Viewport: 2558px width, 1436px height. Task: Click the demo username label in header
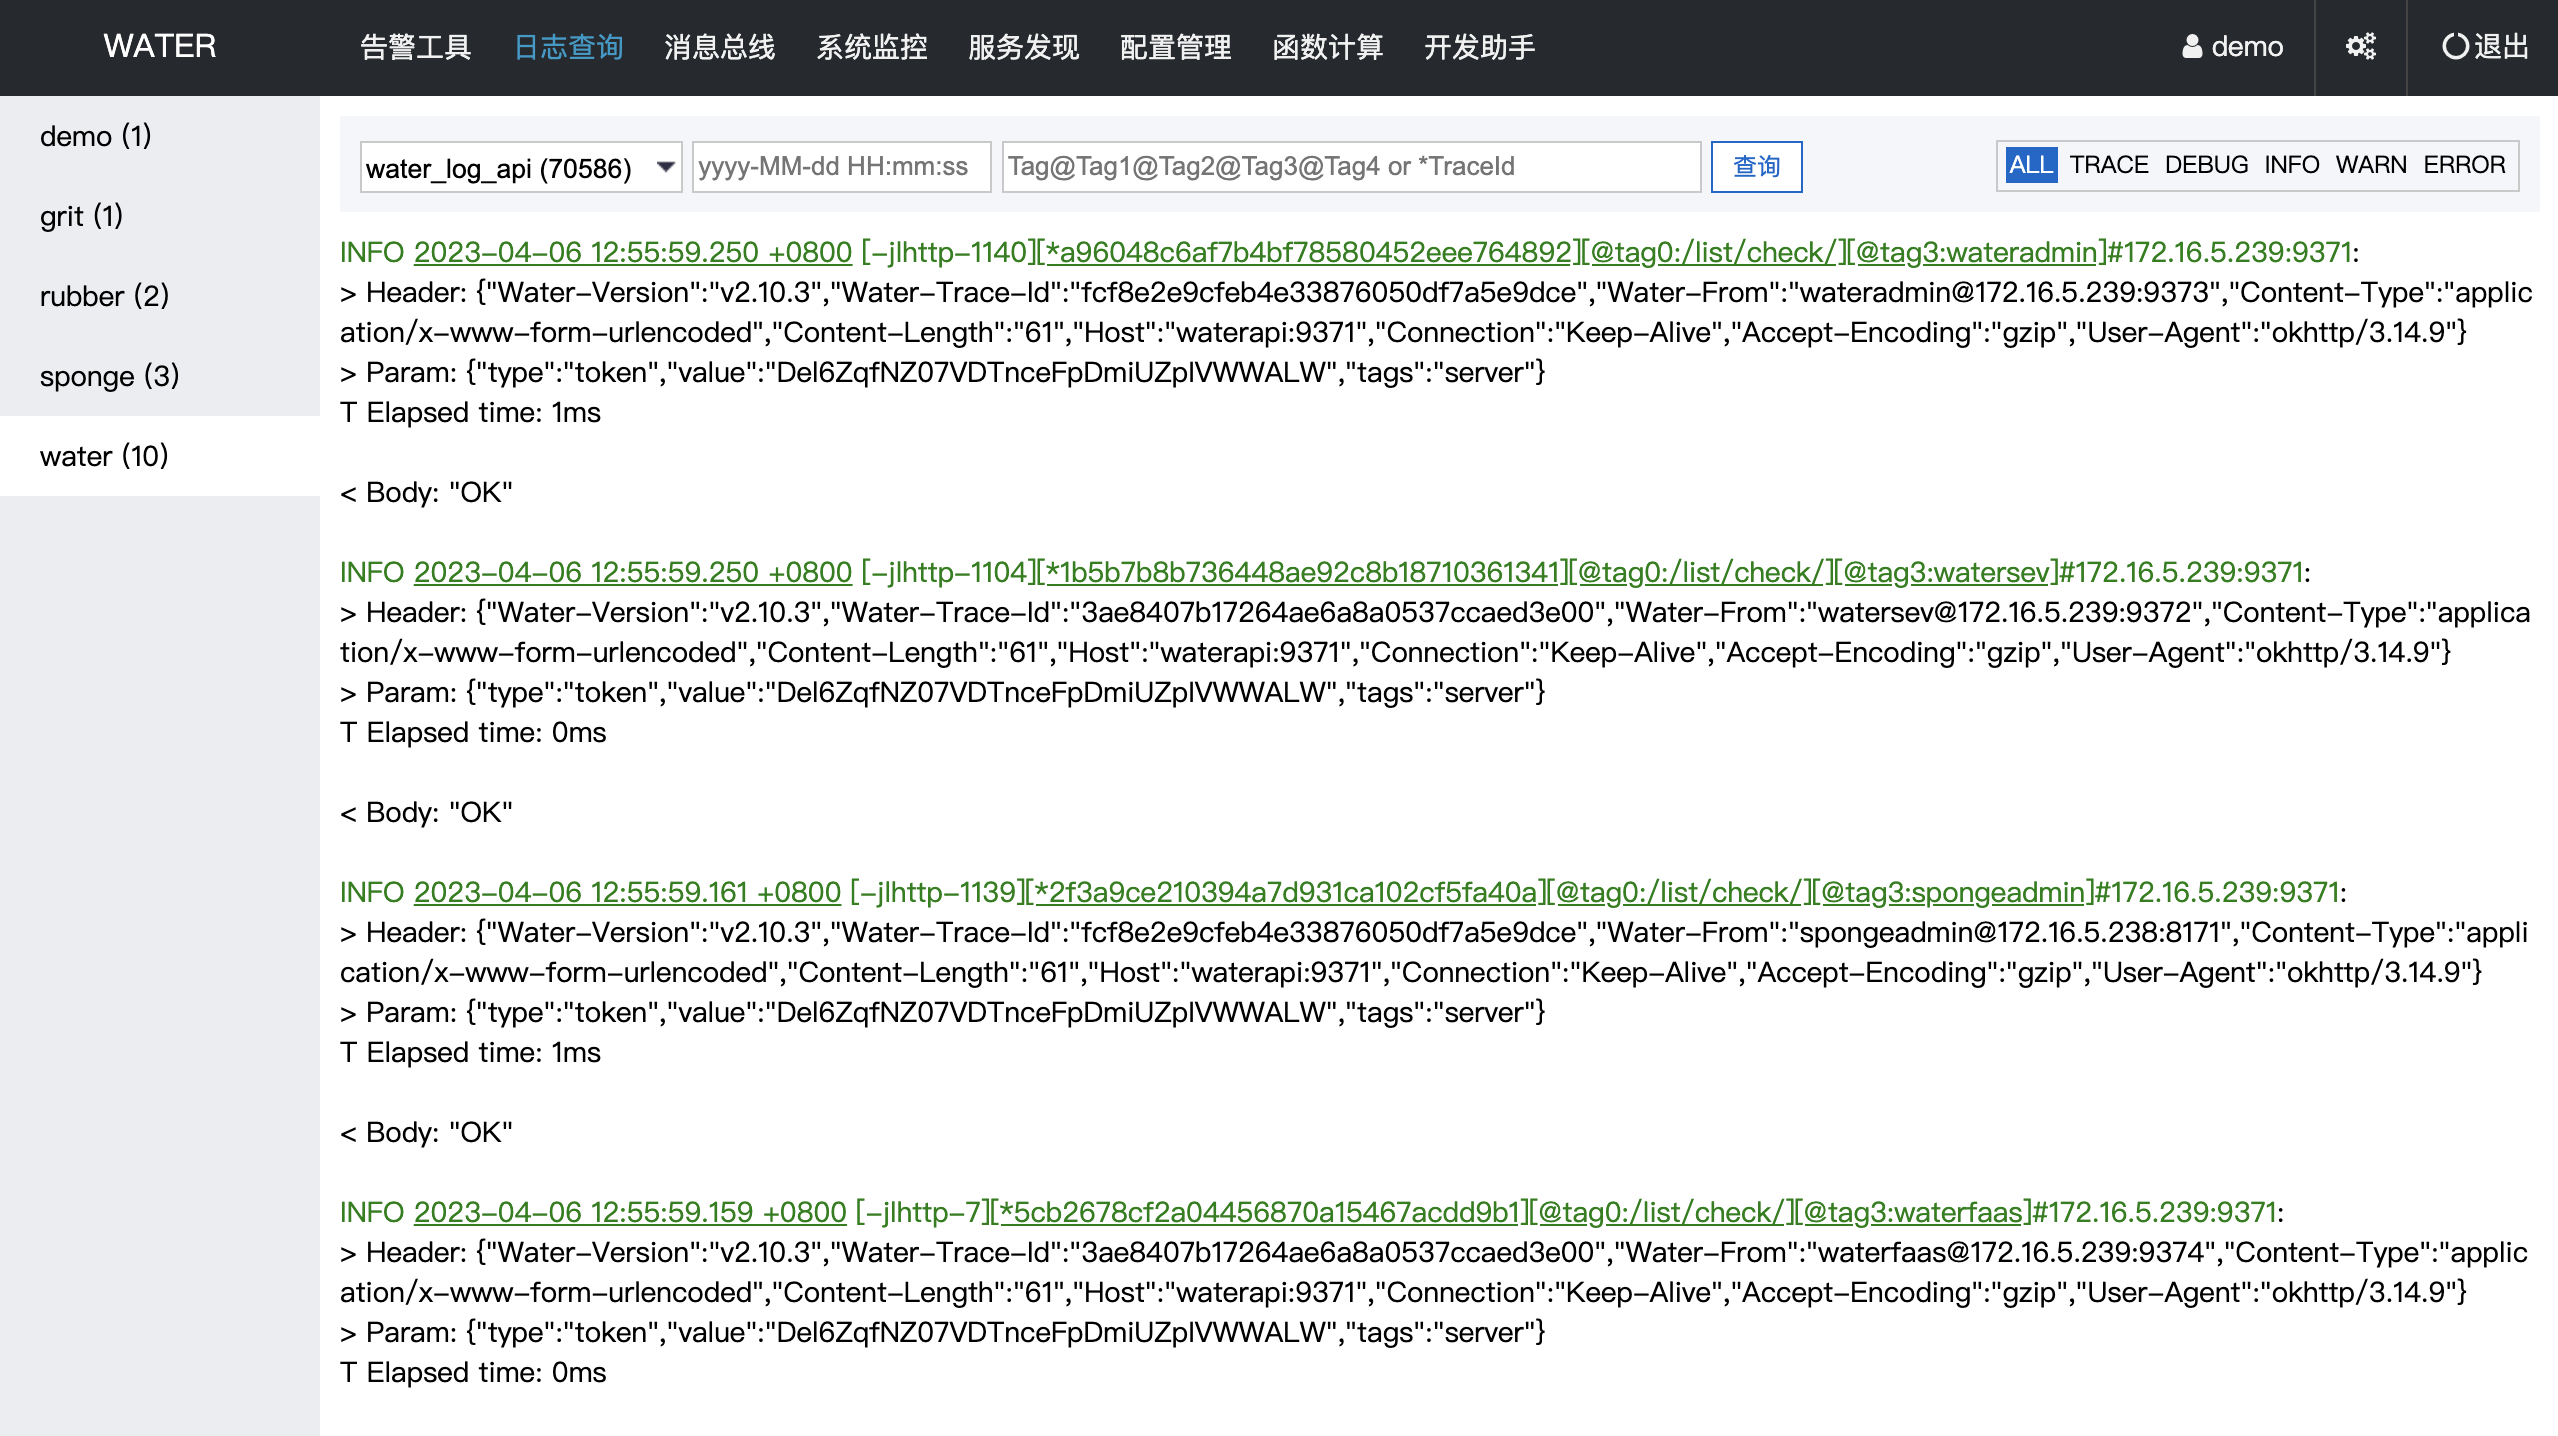pyautogui.click(x=2247, y=47)
